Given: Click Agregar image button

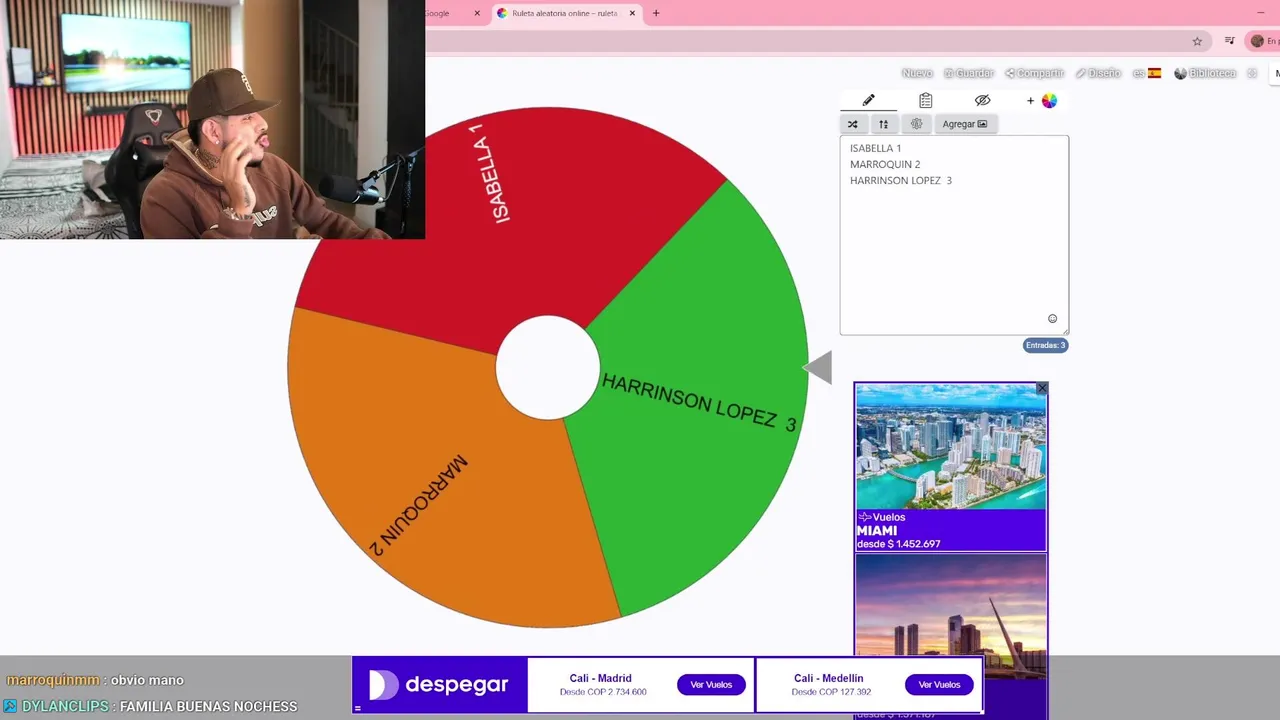Looking at the screenshot, I should pos(965,124).
